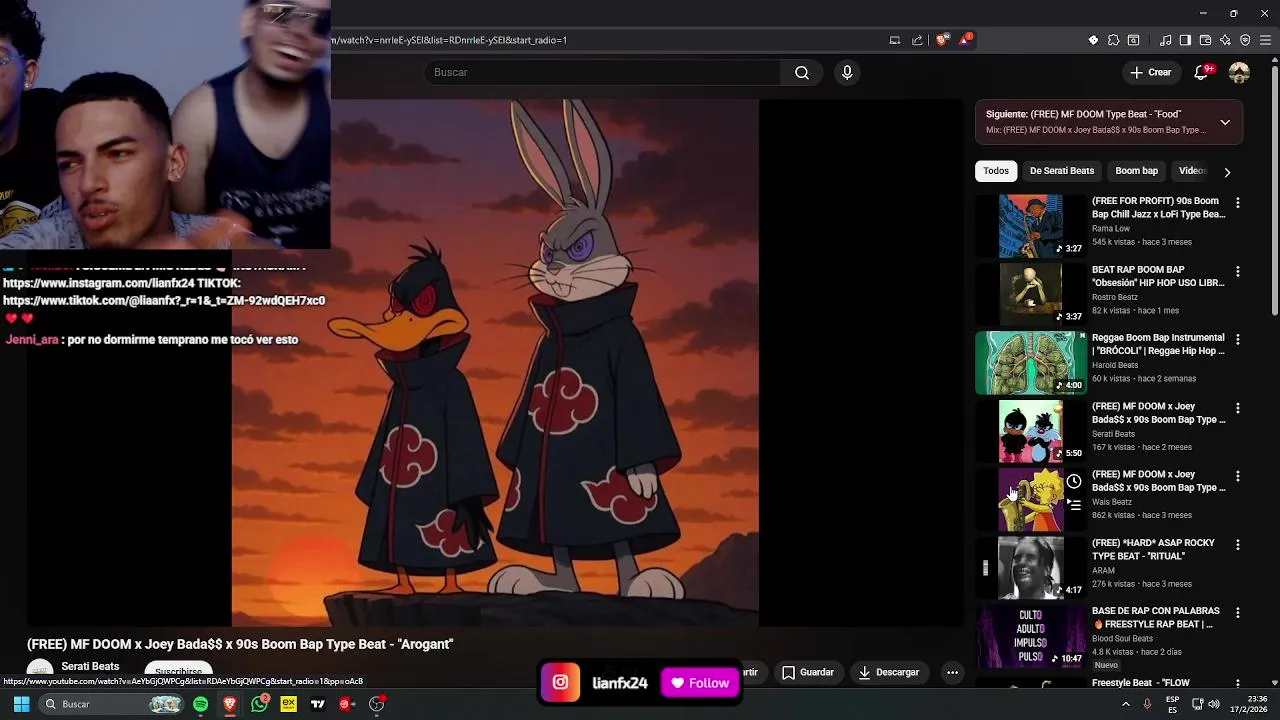The width and height of the screenshot is (1280, 720).
Task: Open the clock and date 23:36 panel
Action: point(1251,704)
